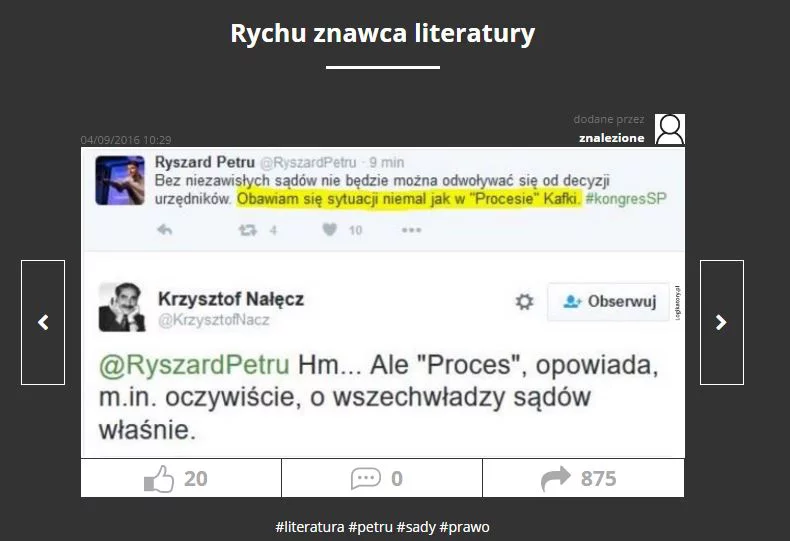Click the retweet icon under Petru's tweet

[247, 230]
